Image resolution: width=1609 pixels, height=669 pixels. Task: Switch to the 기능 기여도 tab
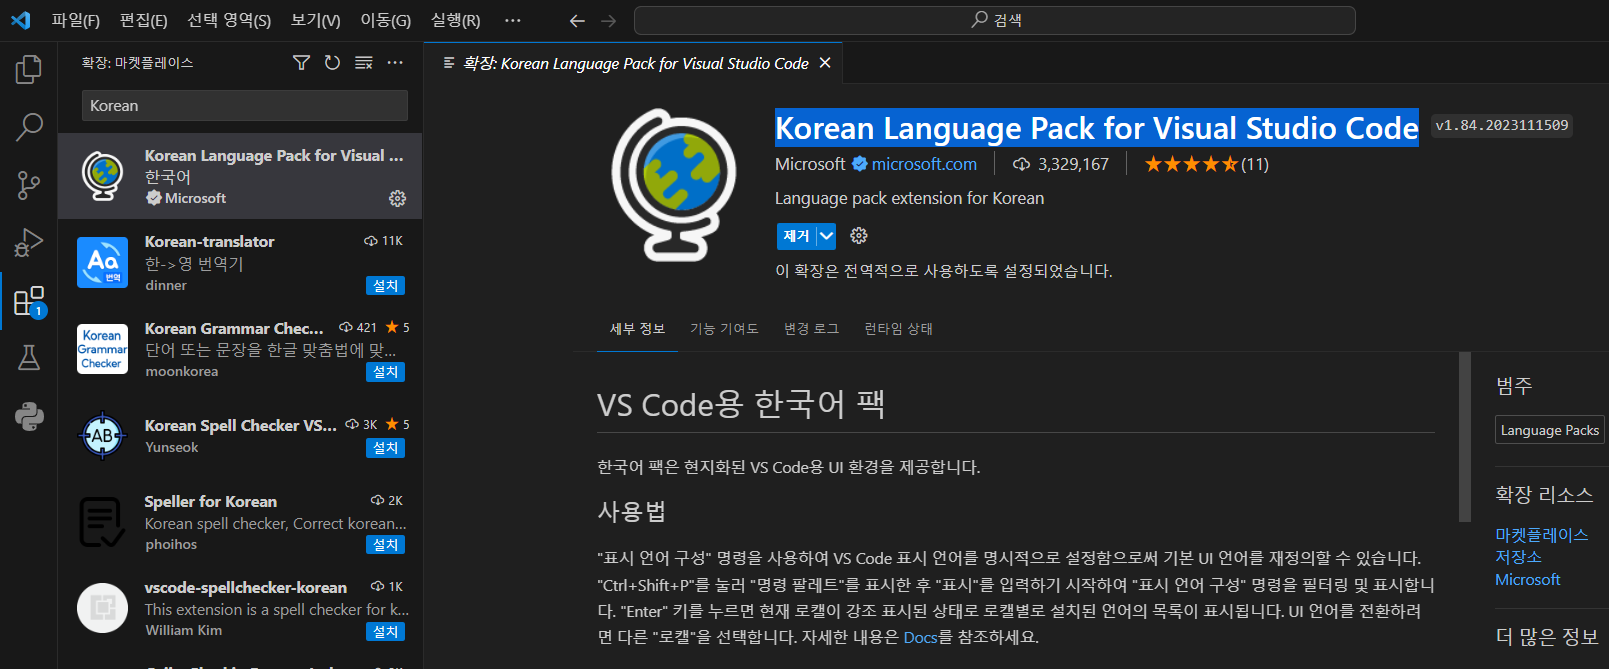724,329
